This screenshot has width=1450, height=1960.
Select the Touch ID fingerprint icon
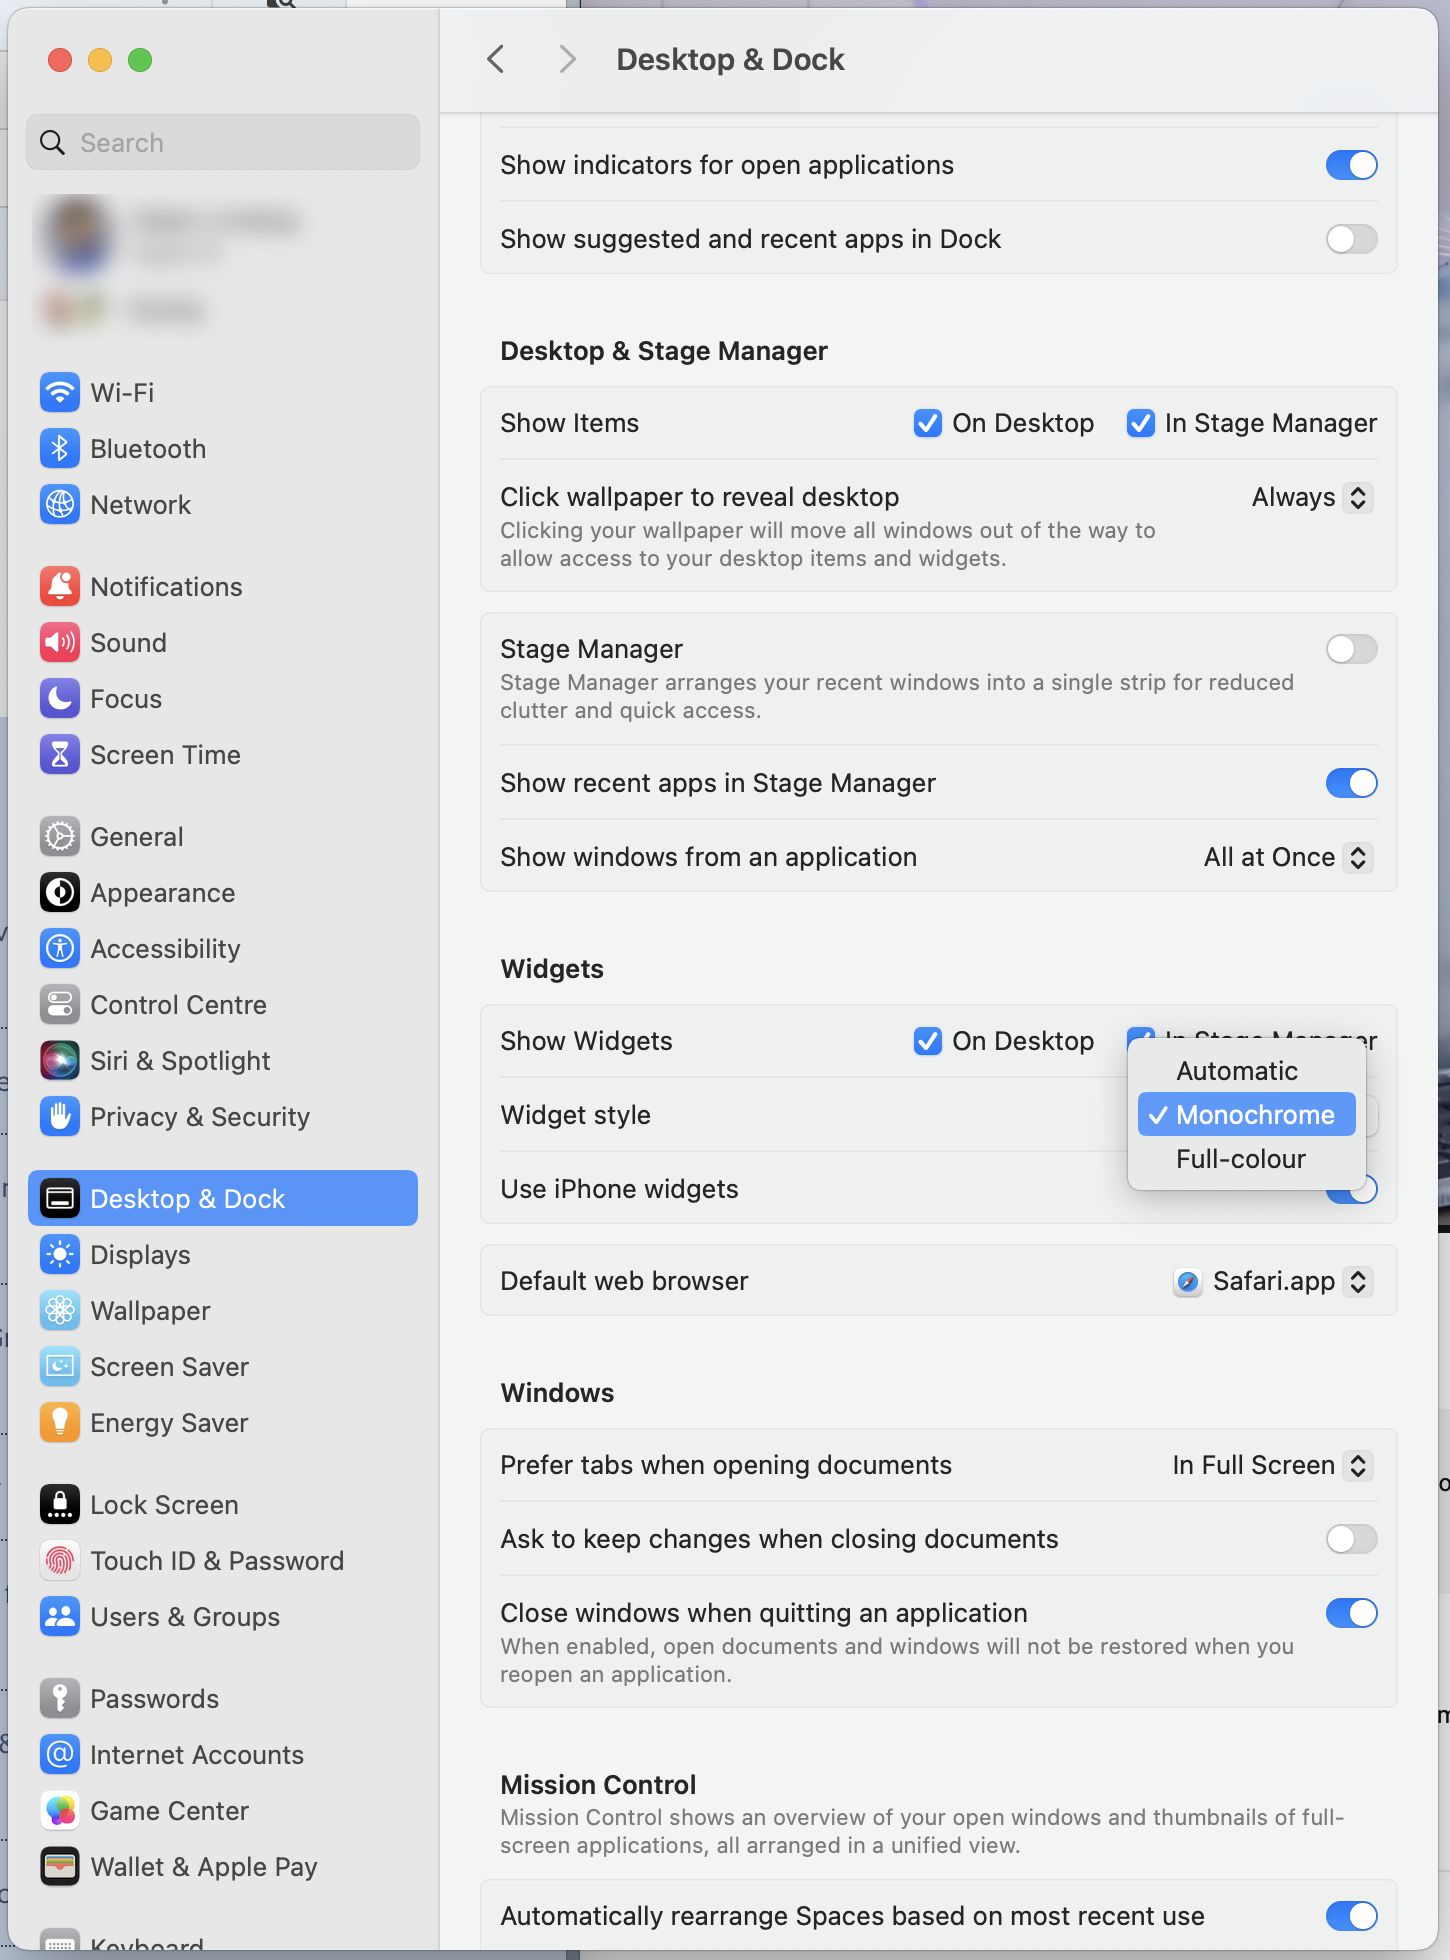(x=60, y=1560)
